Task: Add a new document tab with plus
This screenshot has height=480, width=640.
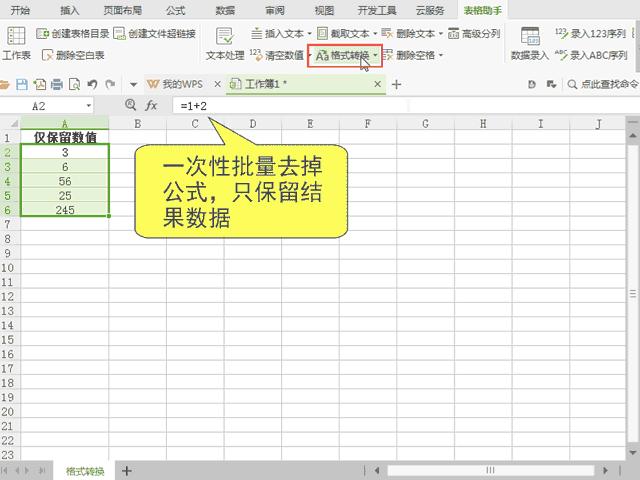Action: pyautogui.click(x=396, y=84)
